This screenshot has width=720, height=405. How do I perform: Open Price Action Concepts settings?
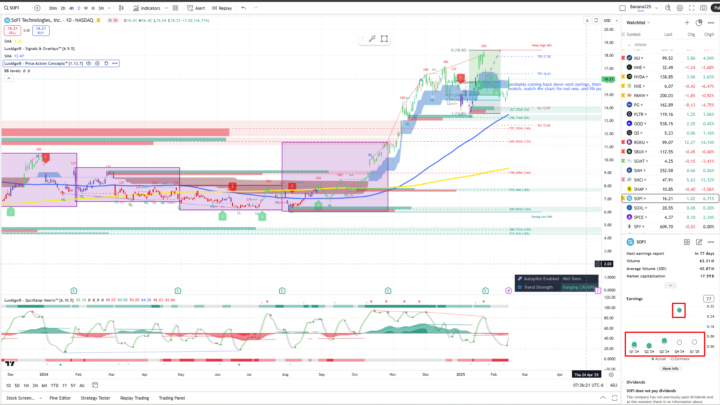point(97,63)
